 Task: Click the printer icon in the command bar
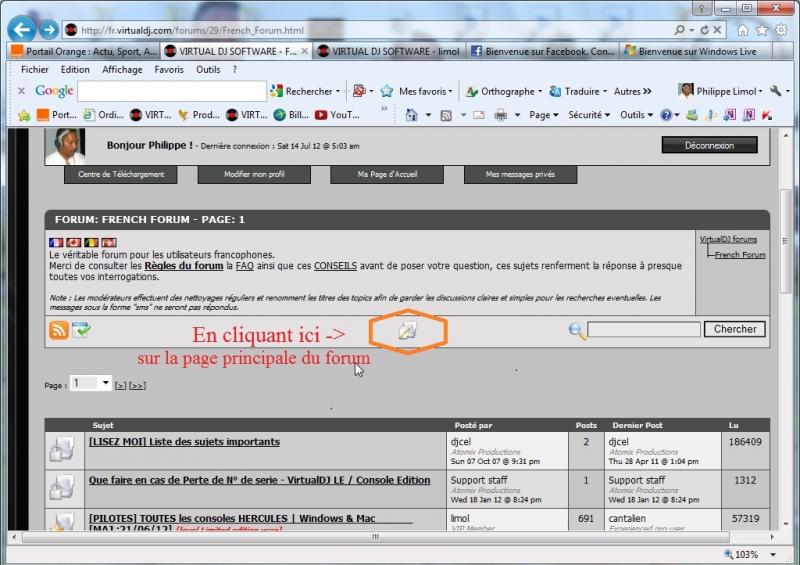[501, 115]
